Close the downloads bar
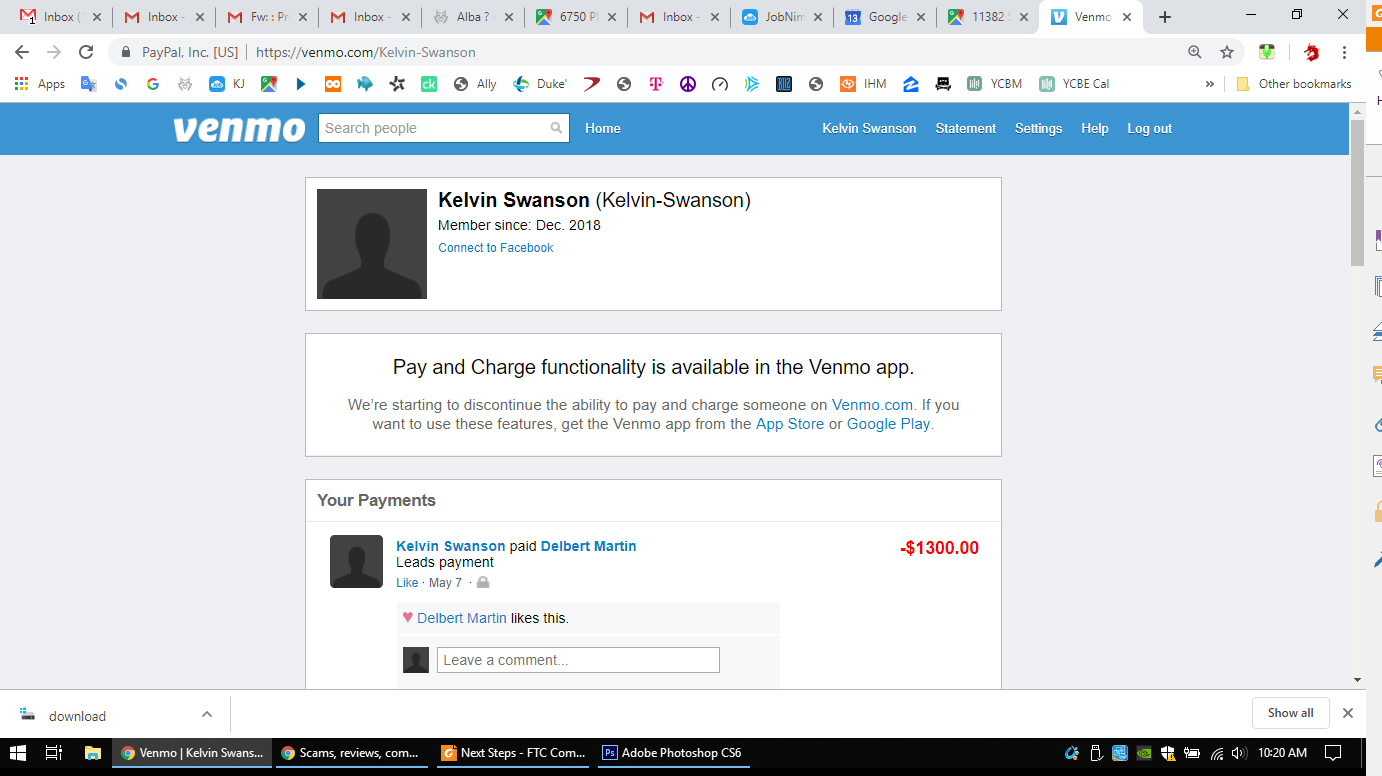 1348,713
